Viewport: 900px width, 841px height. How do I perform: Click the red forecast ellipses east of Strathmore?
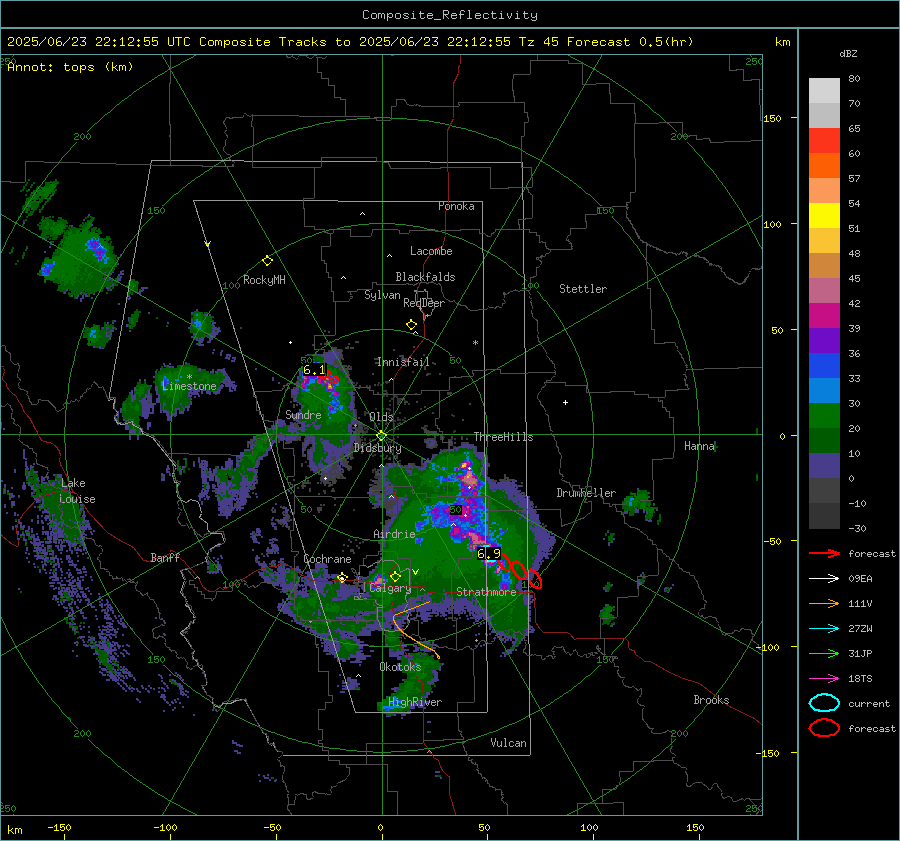pyautogui.click(x=519, y=571)
